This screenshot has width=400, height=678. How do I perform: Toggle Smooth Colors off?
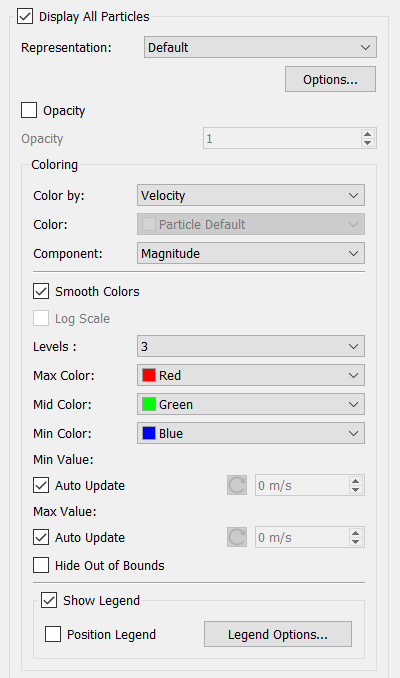[x=41, y=291]
